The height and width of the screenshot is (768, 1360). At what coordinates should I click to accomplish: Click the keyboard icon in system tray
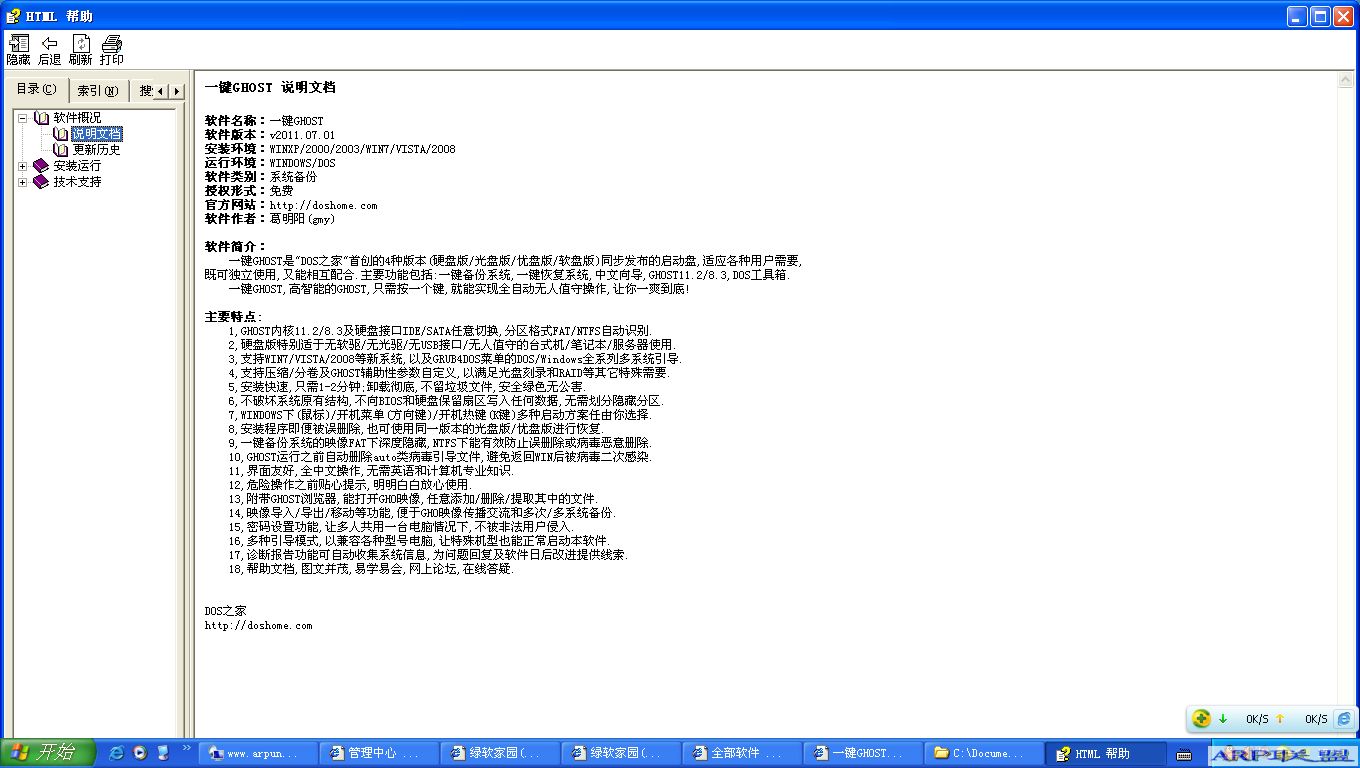[x=1184, y=754]
